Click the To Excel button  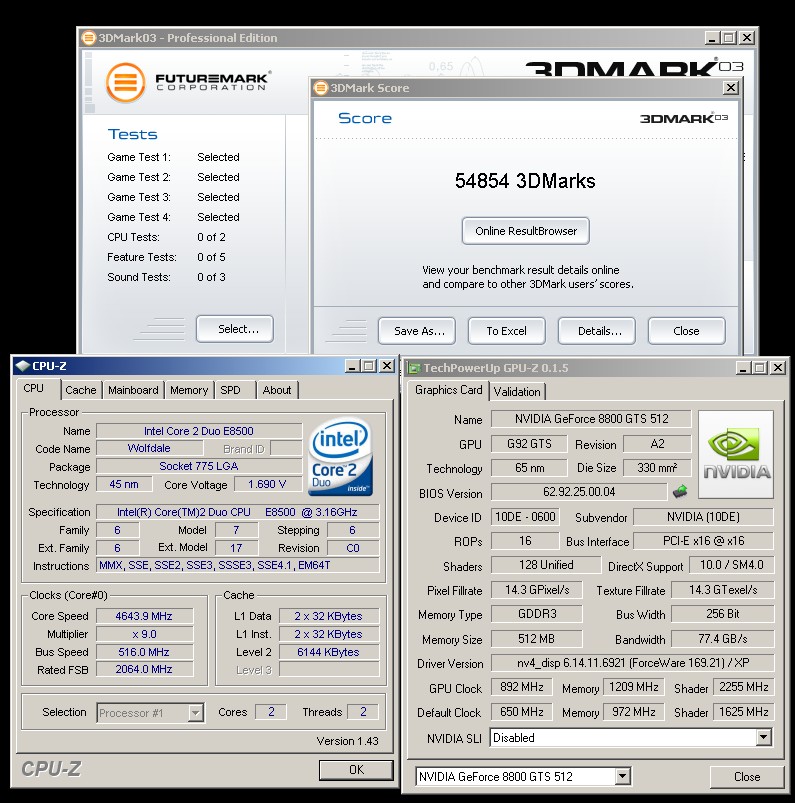click(x=507, y=331)
